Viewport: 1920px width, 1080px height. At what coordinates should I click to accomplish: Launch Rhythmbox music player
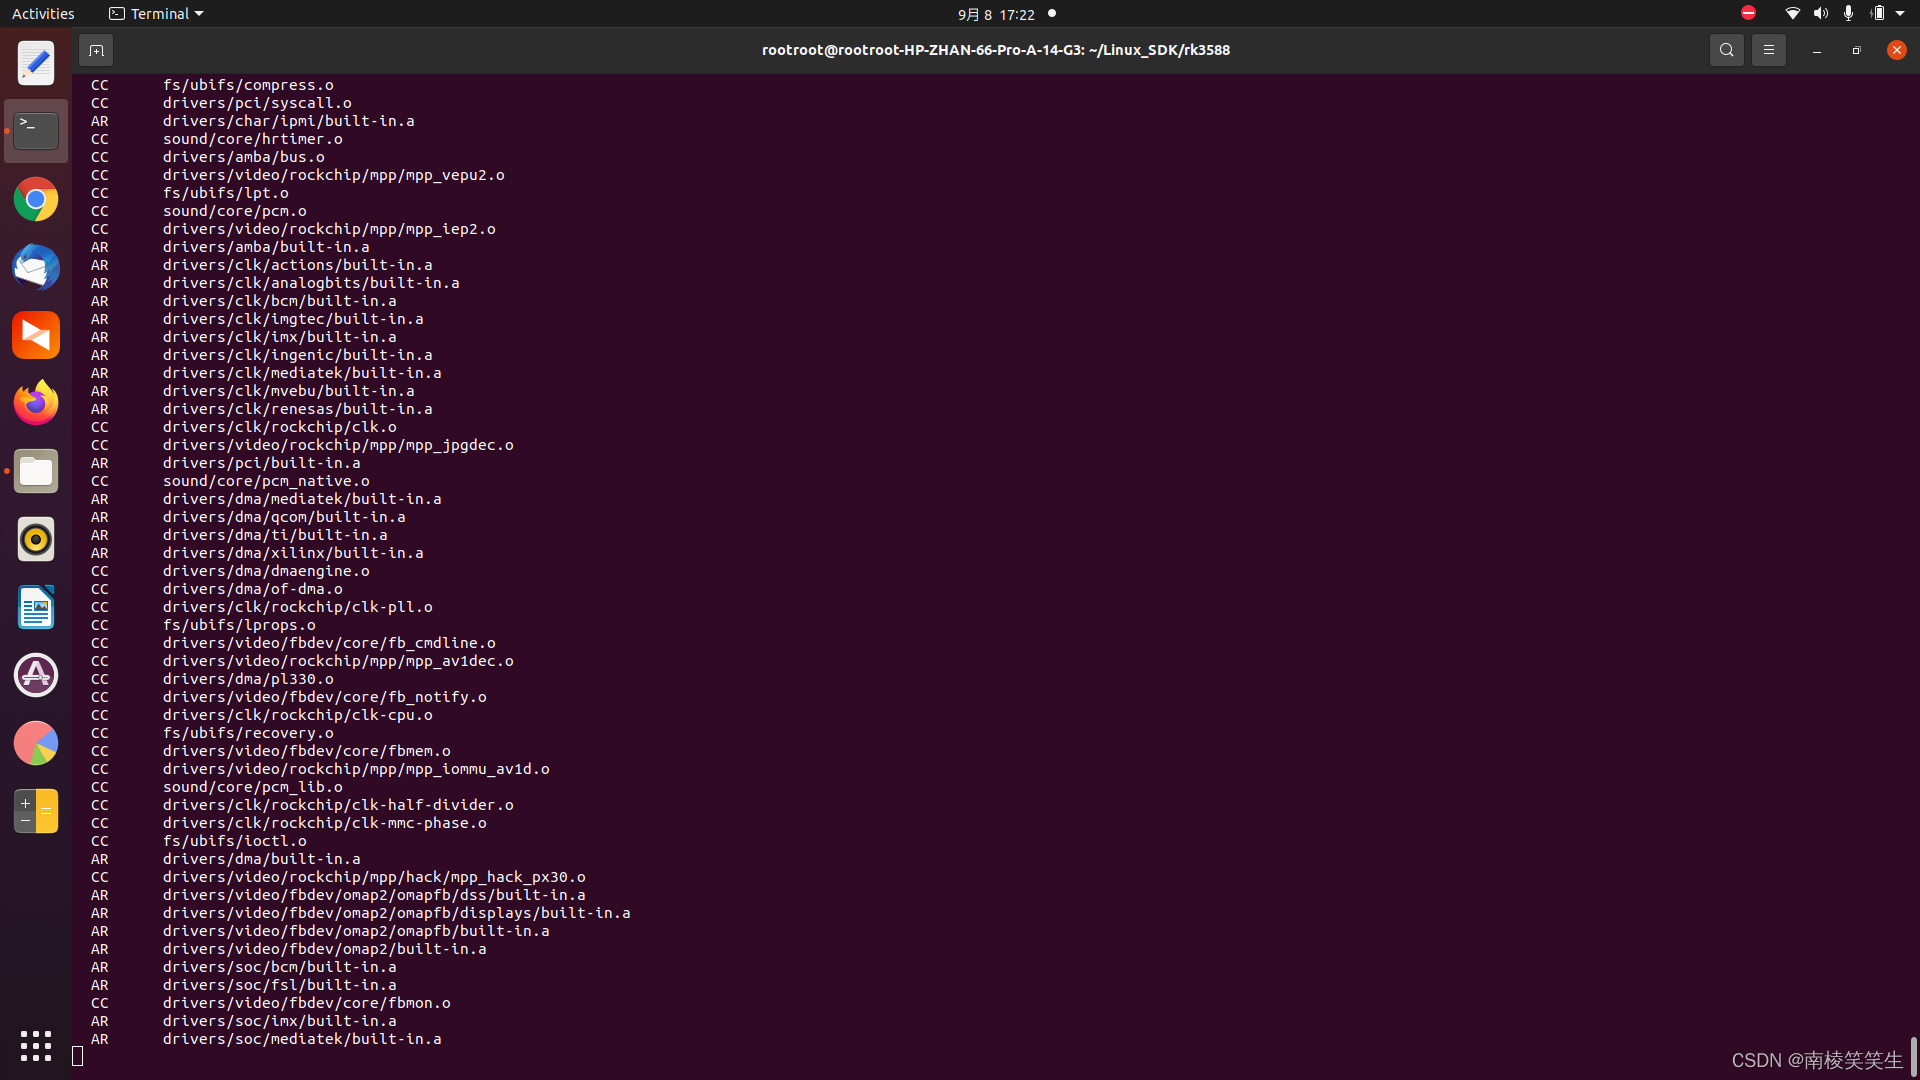(x=36, y=539)
